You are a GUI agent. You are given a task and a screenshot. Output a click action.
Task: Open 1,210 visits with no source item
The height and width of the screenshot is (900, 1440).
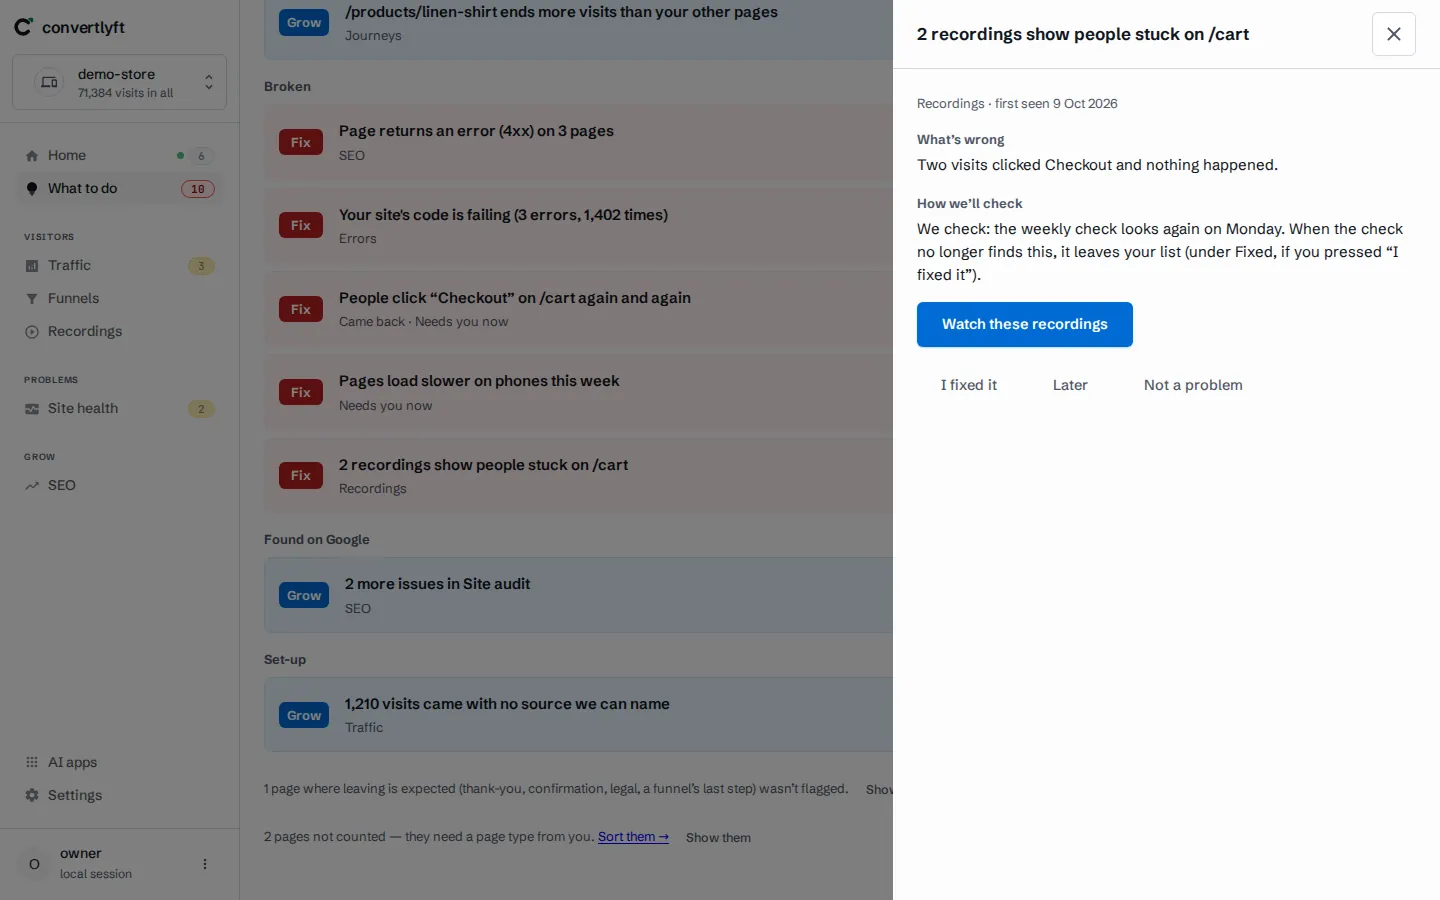579,716
